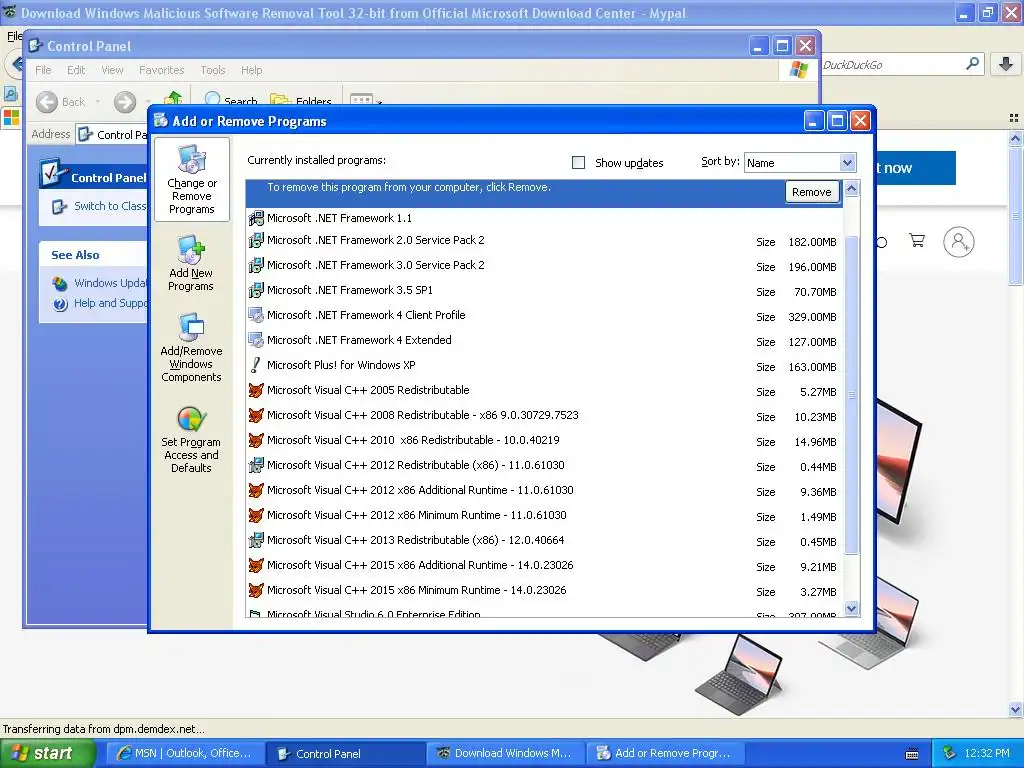
Task: Click the browser downloads arrow icon
Action: (1006, 64)
